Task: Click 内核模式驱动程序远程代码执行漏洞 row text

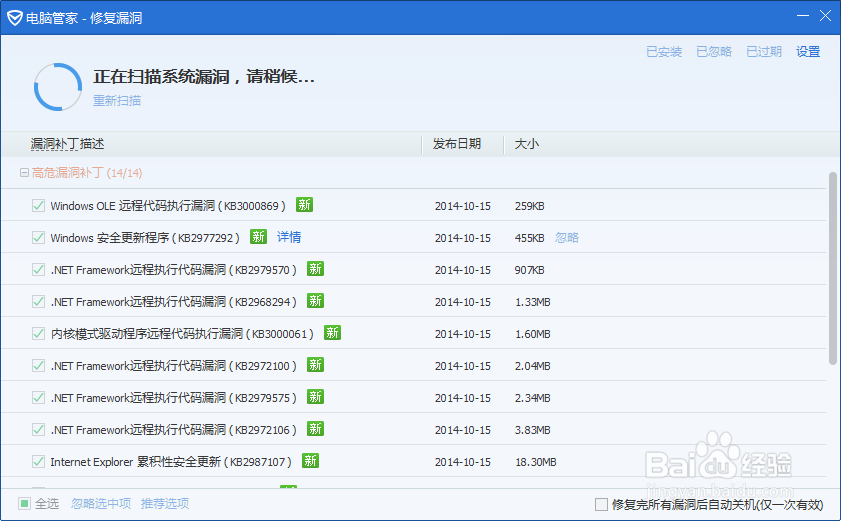Action: pyautogui.click(x=182, y=334)
